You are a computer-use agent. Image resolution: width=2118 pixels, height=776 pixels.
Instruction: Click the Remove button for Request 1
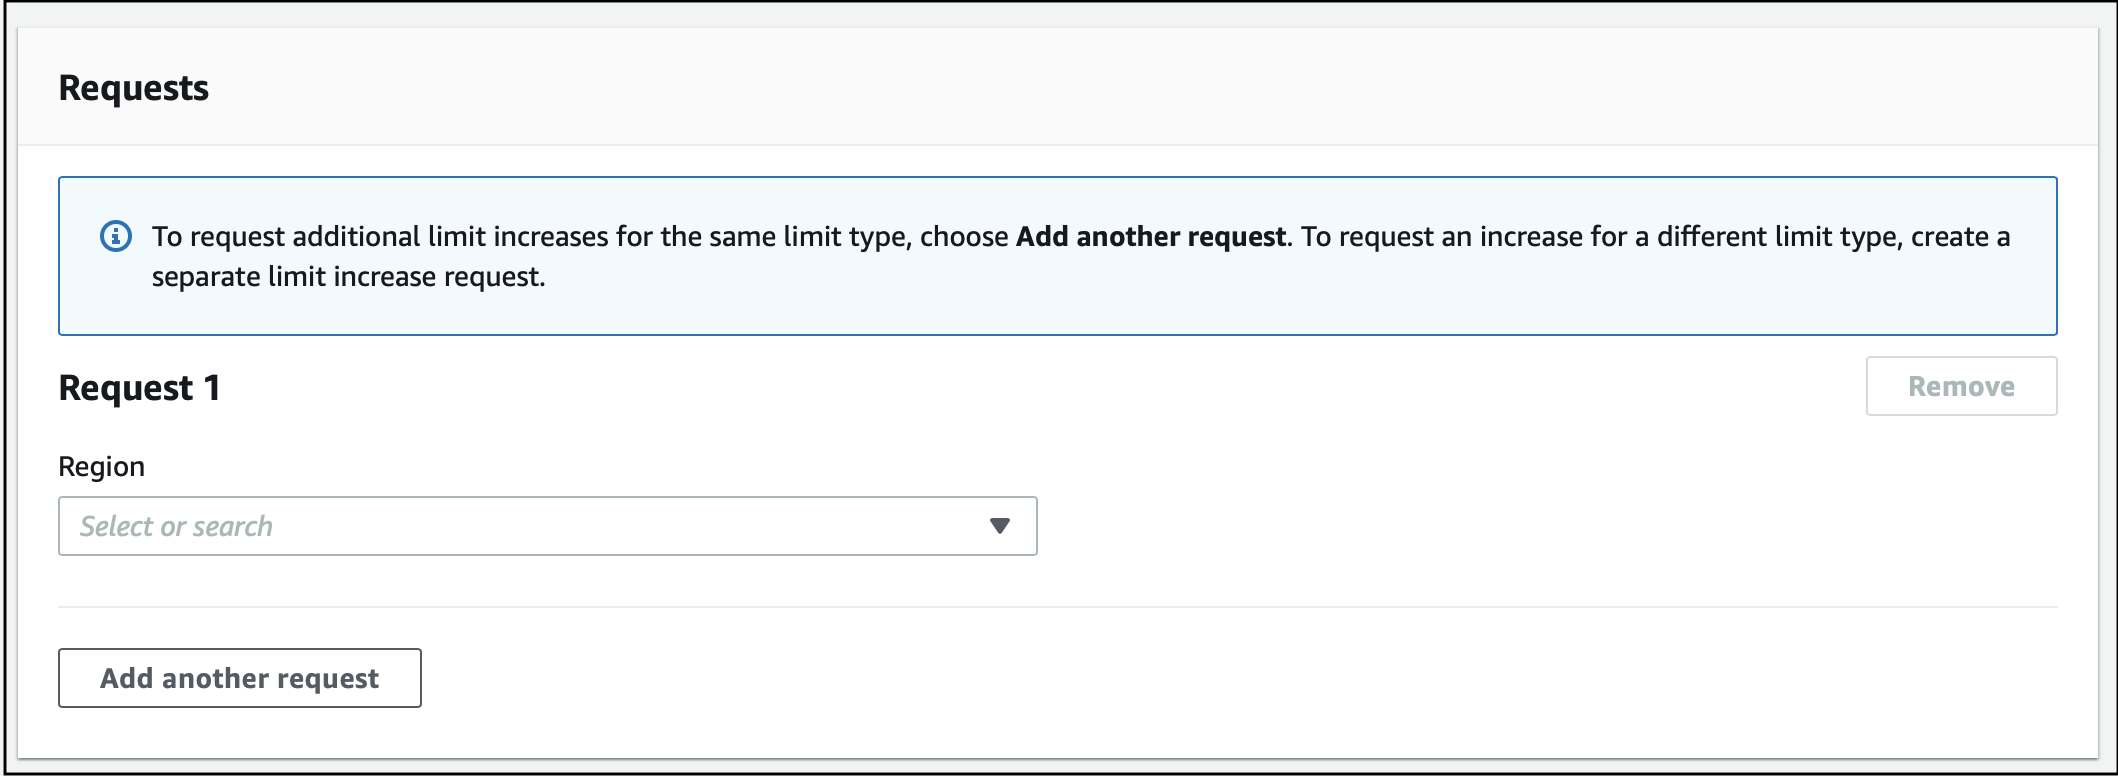click(1961, 386)
